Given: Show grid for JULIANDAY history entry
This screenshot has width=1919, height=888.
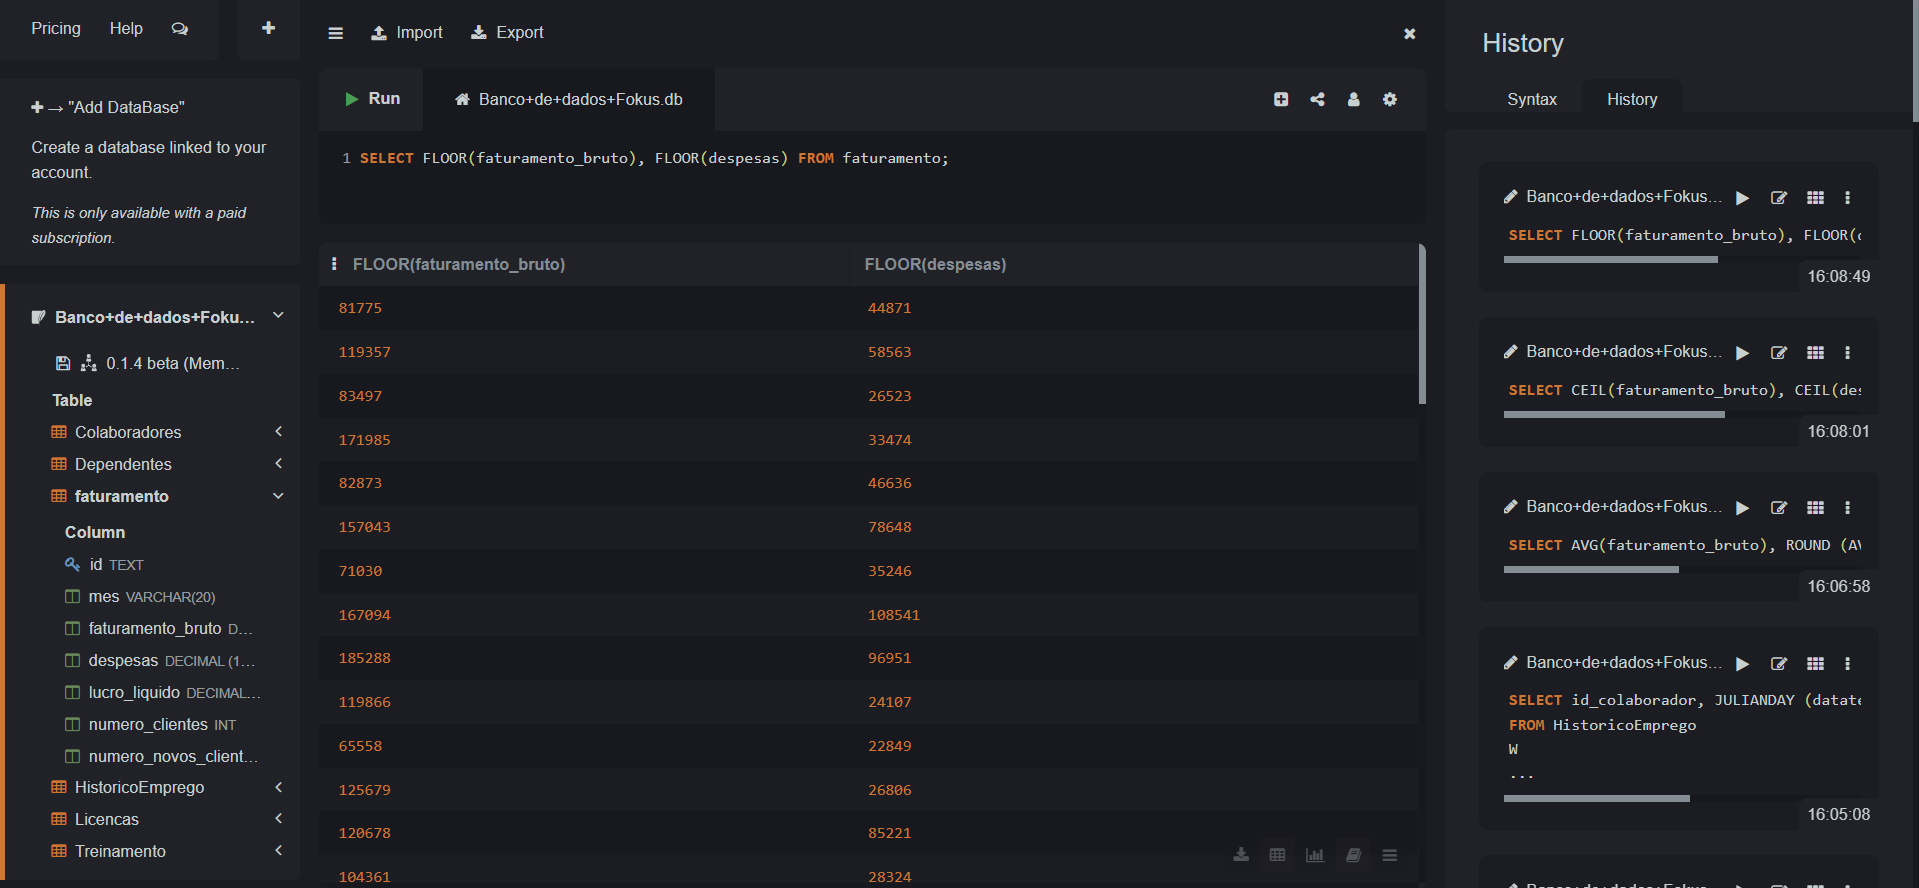Looking at the screenshot, I should tap(1815, 664).
